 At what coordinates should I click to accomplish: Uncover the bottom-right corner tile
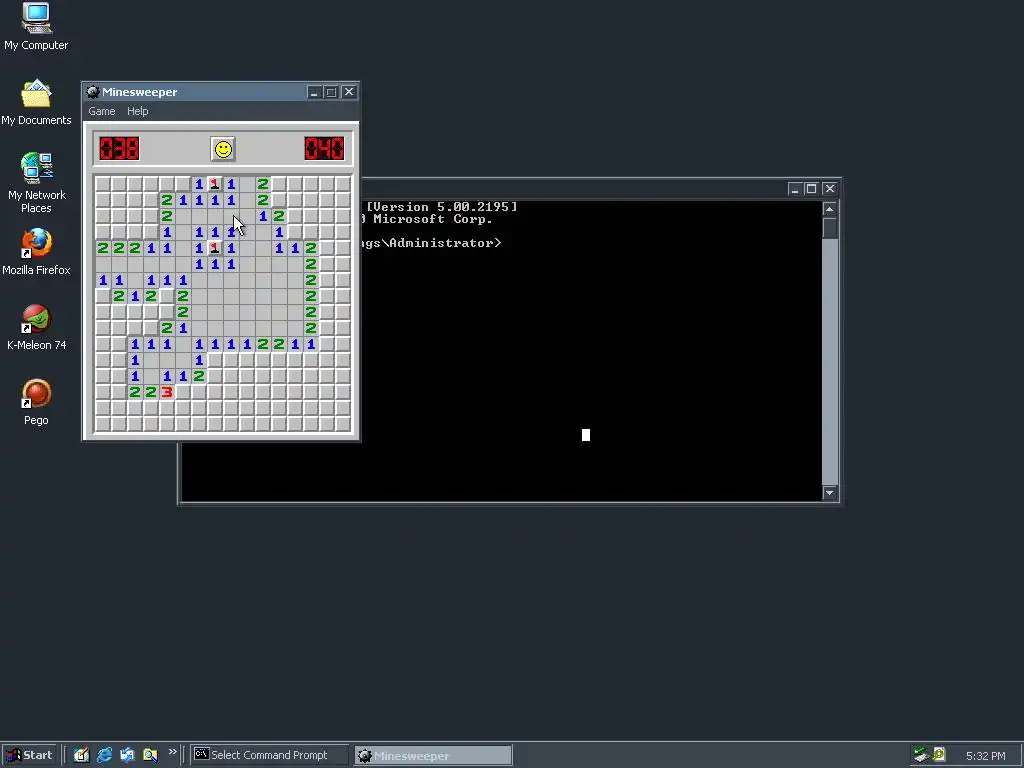343,424
